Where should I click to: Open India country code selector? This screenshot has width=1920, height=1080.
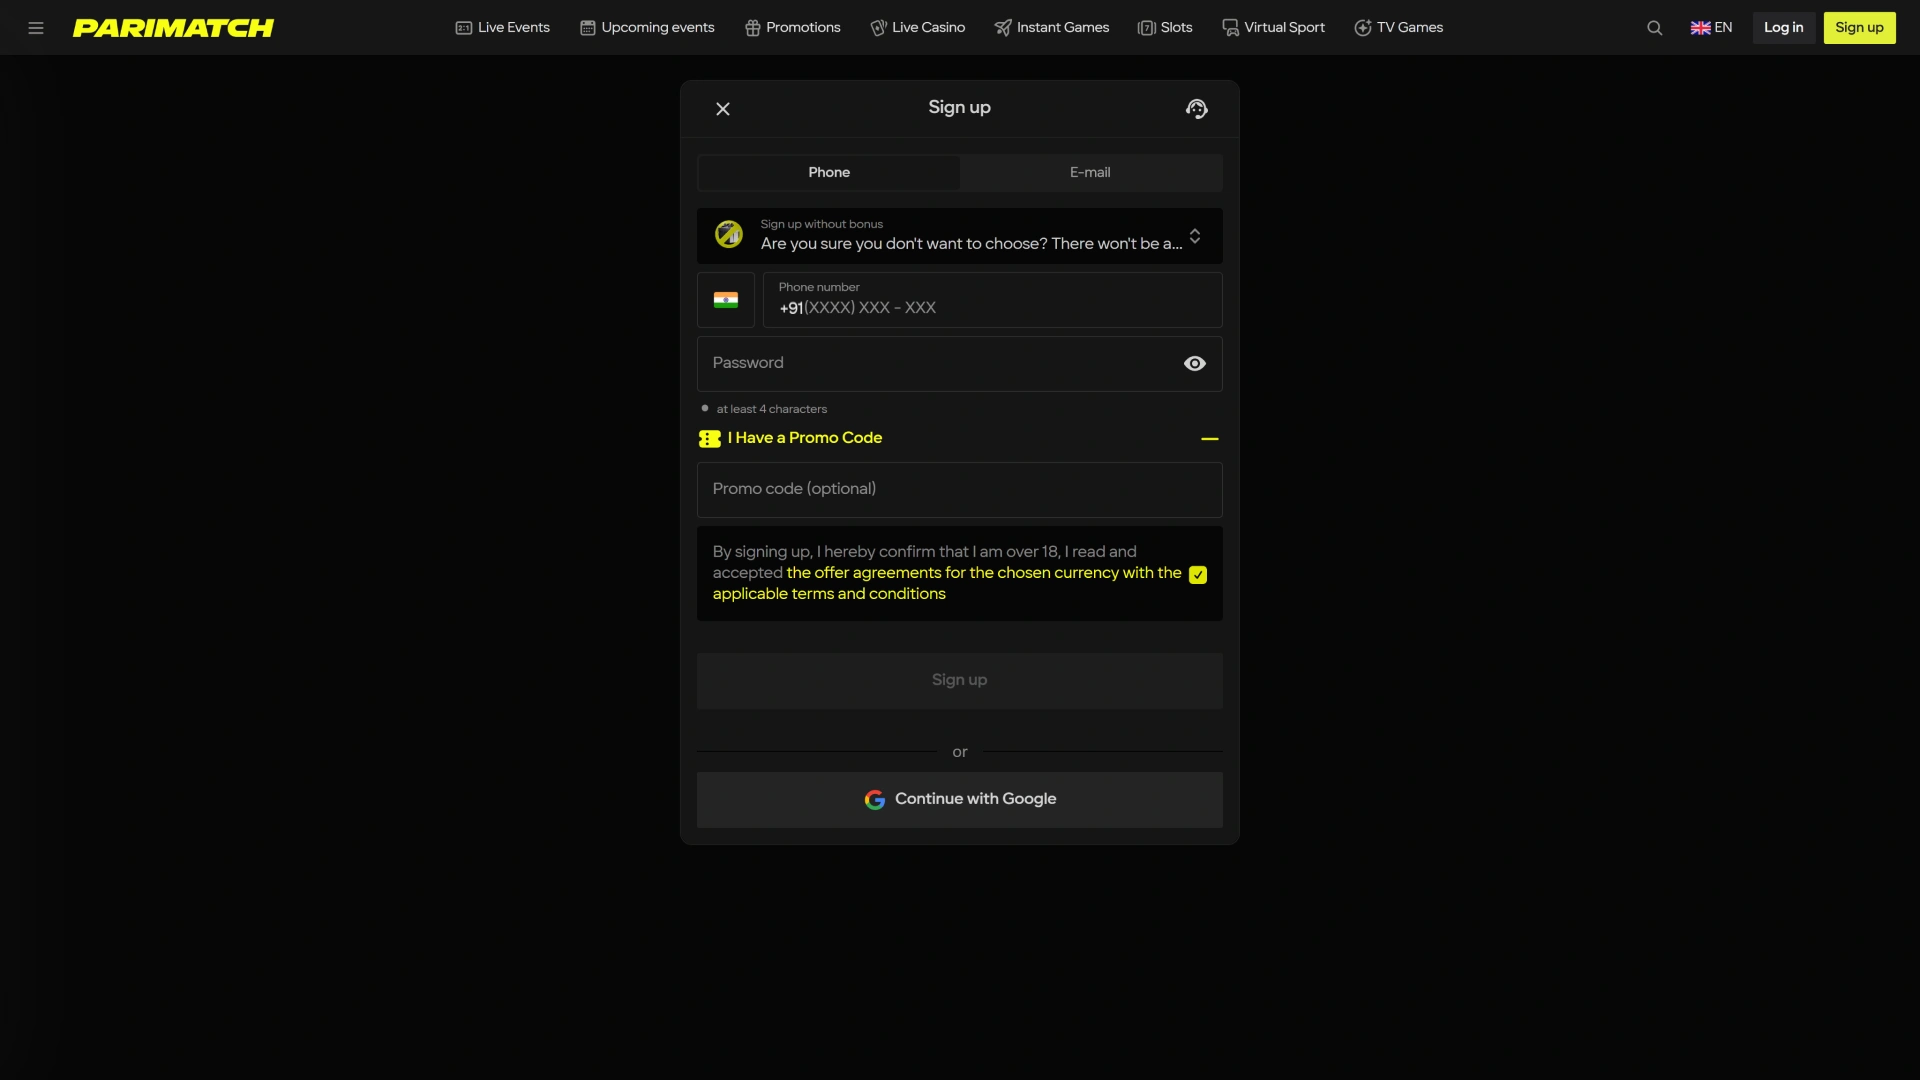point(726,300)
